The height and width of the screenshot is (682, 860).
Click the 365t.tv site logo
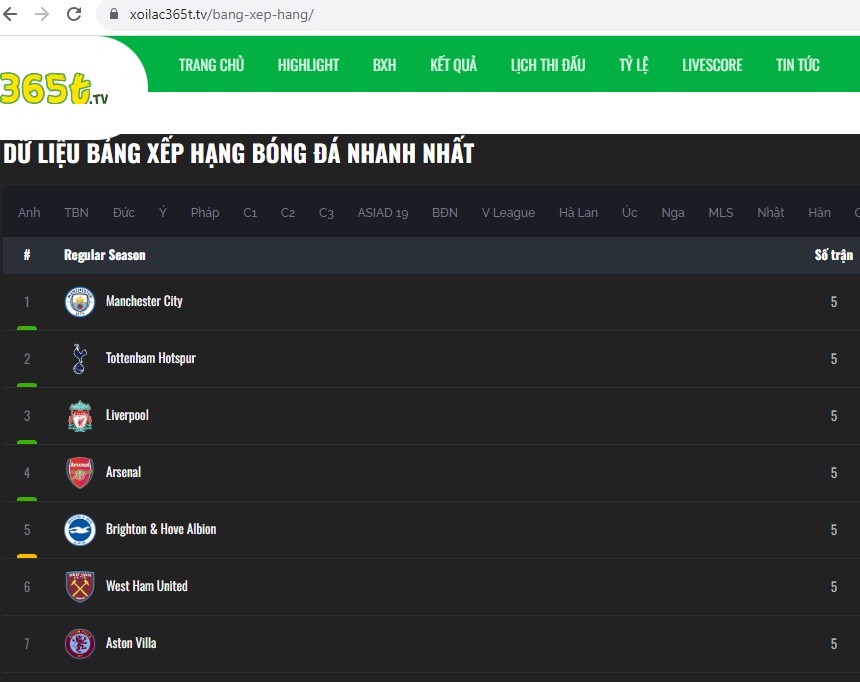pos(54,89)
